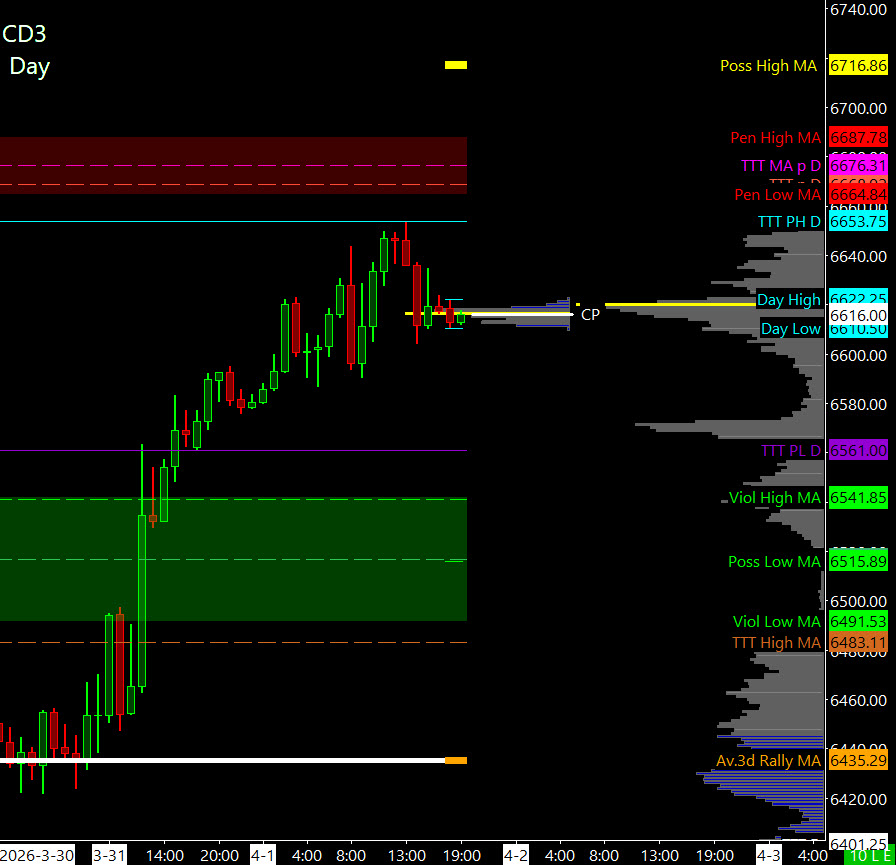Viewport: 896px width, 865px height.
Task: Click the yellow Poss High MA marker dash
Action: click(x=456, y=65)
